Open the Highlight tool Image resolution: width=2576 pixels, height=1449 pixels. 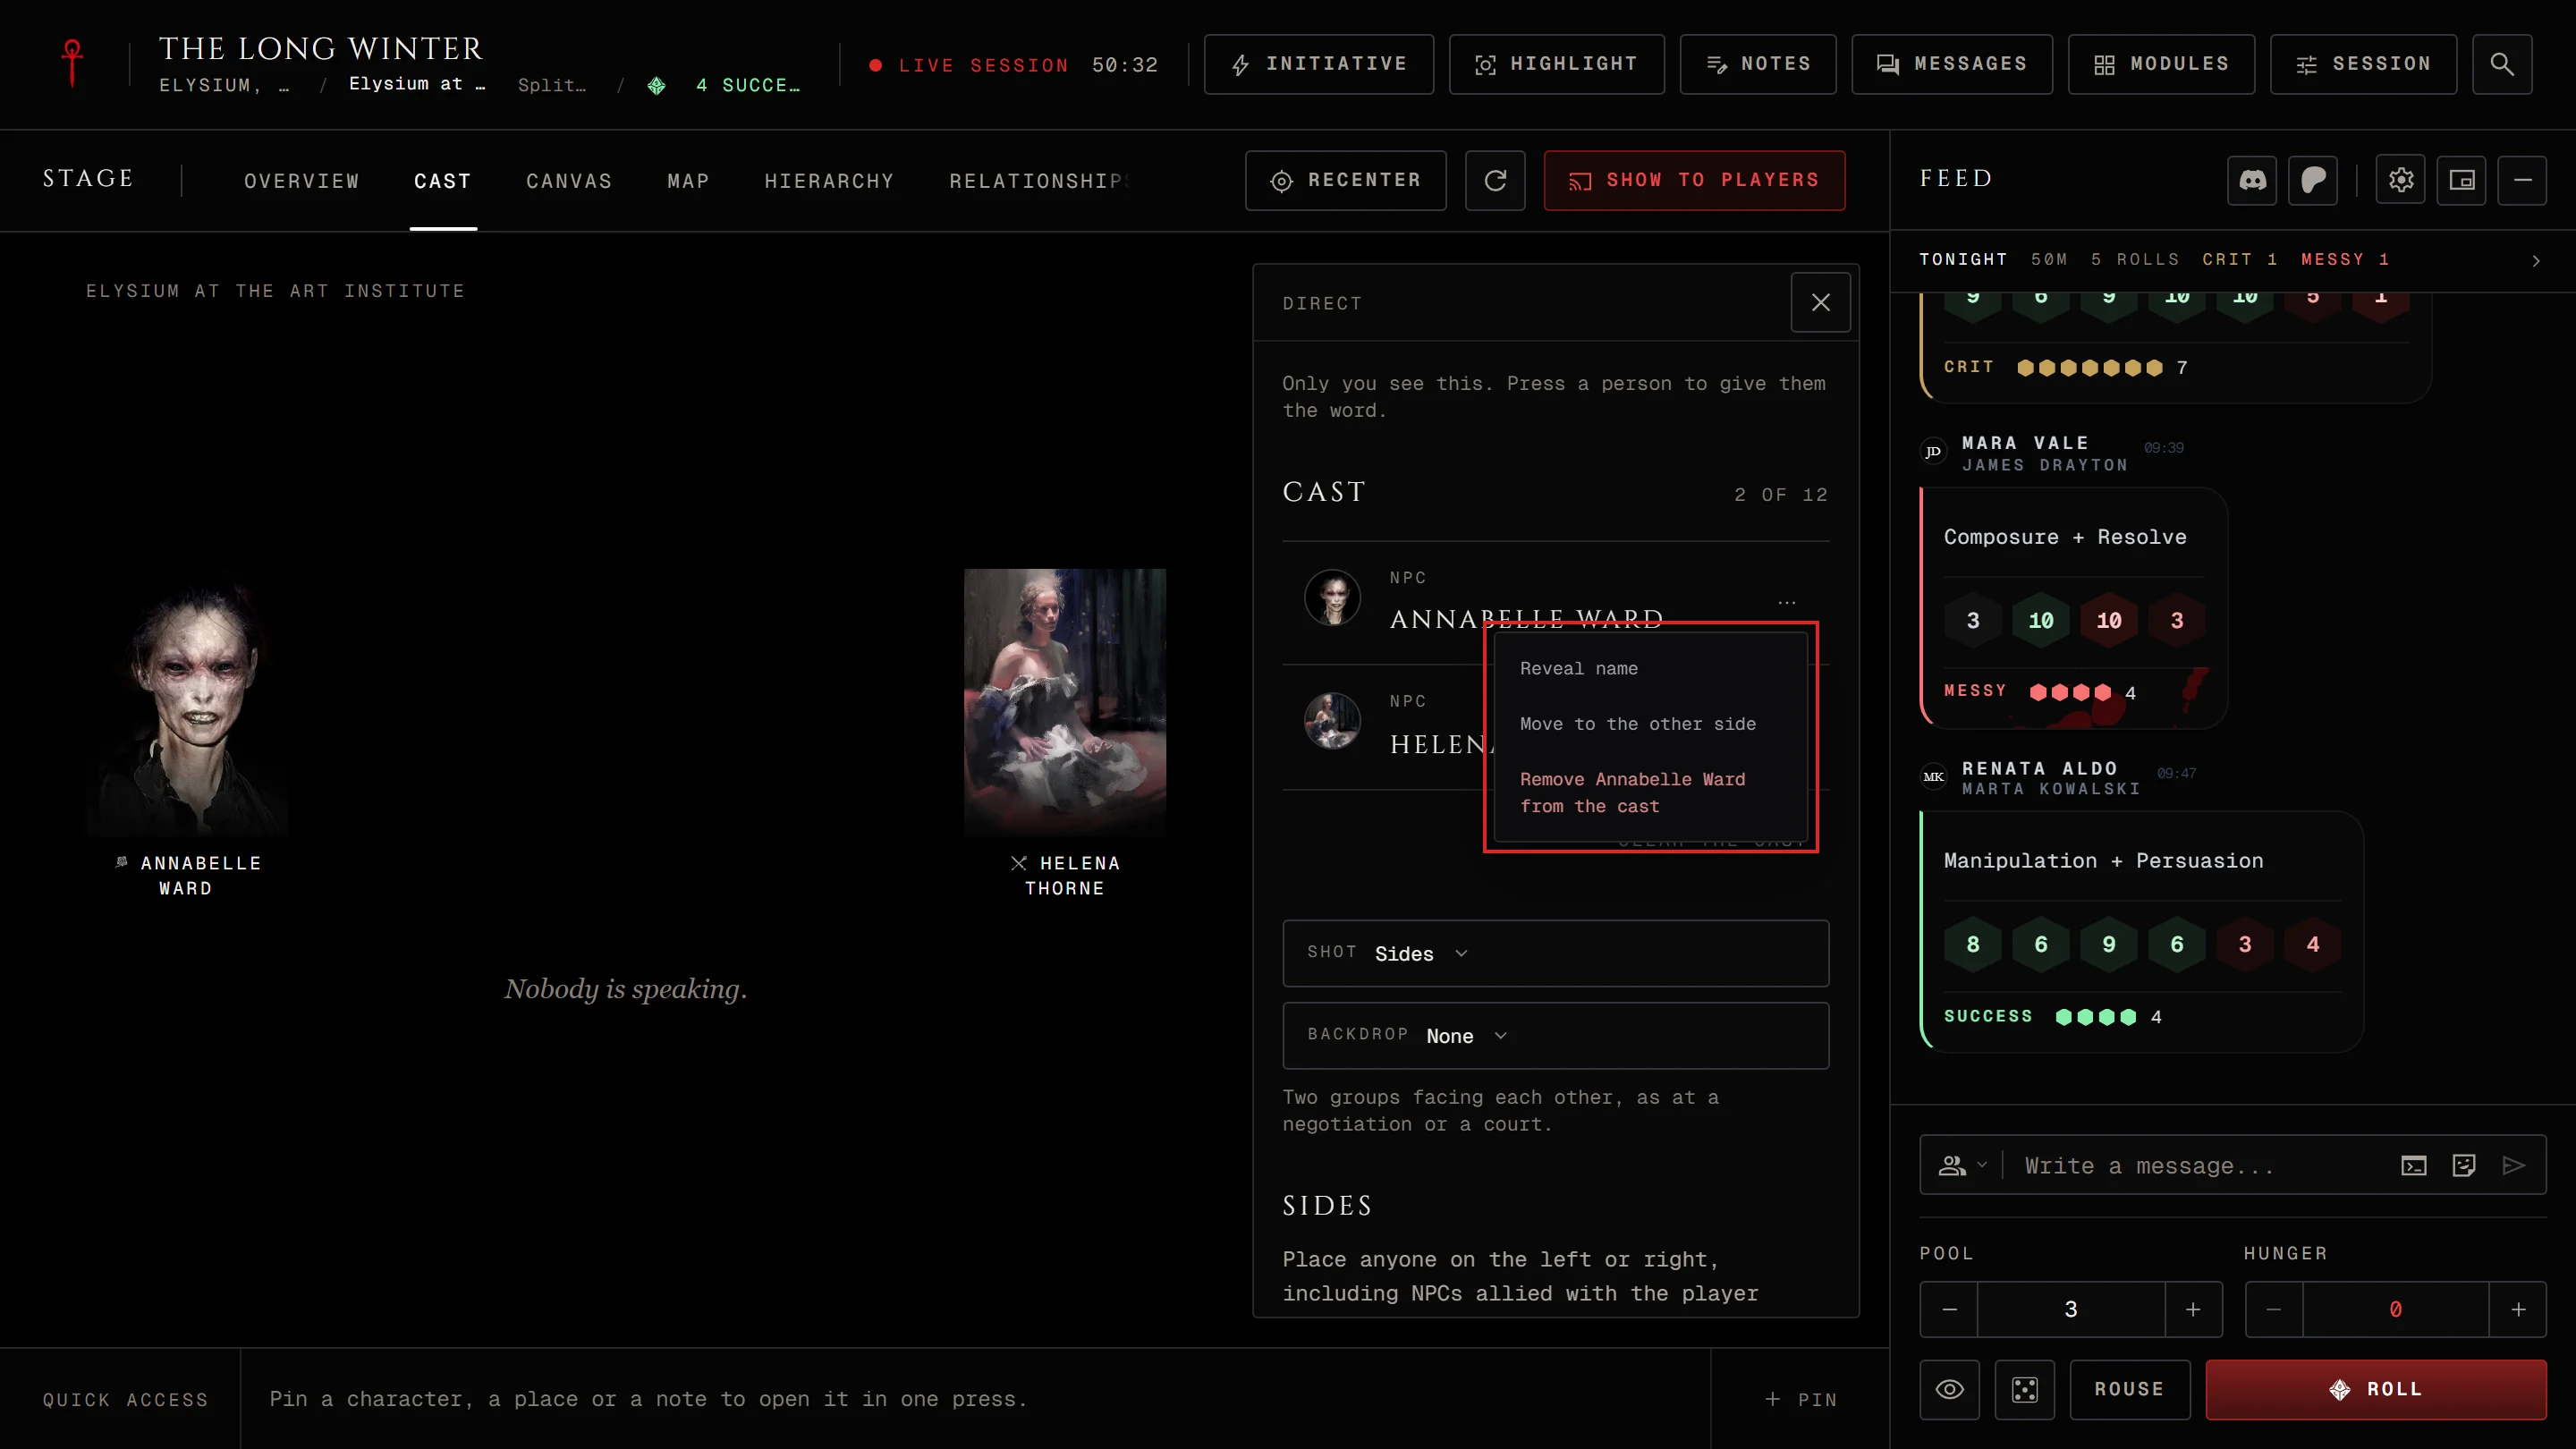pyautogui.click(x=1556, y=64)
